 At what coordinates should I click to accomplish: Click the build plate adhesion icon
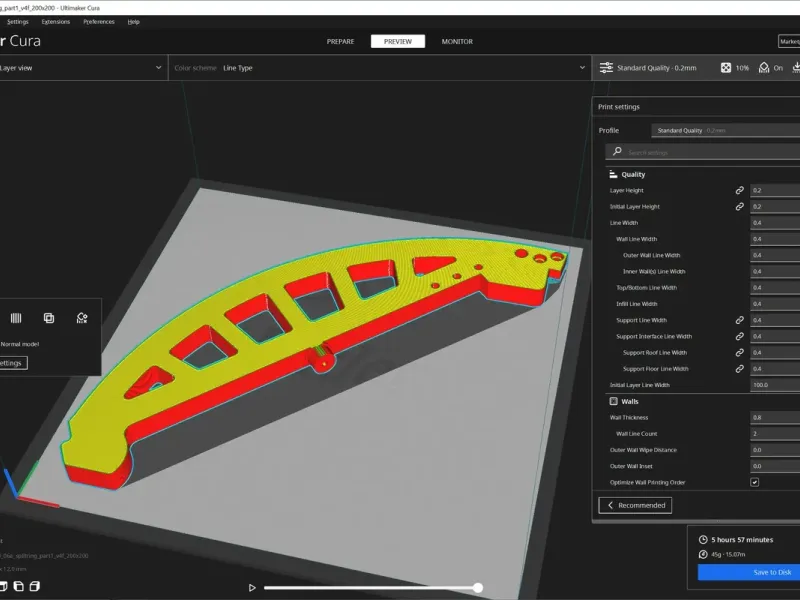(796, 67)
